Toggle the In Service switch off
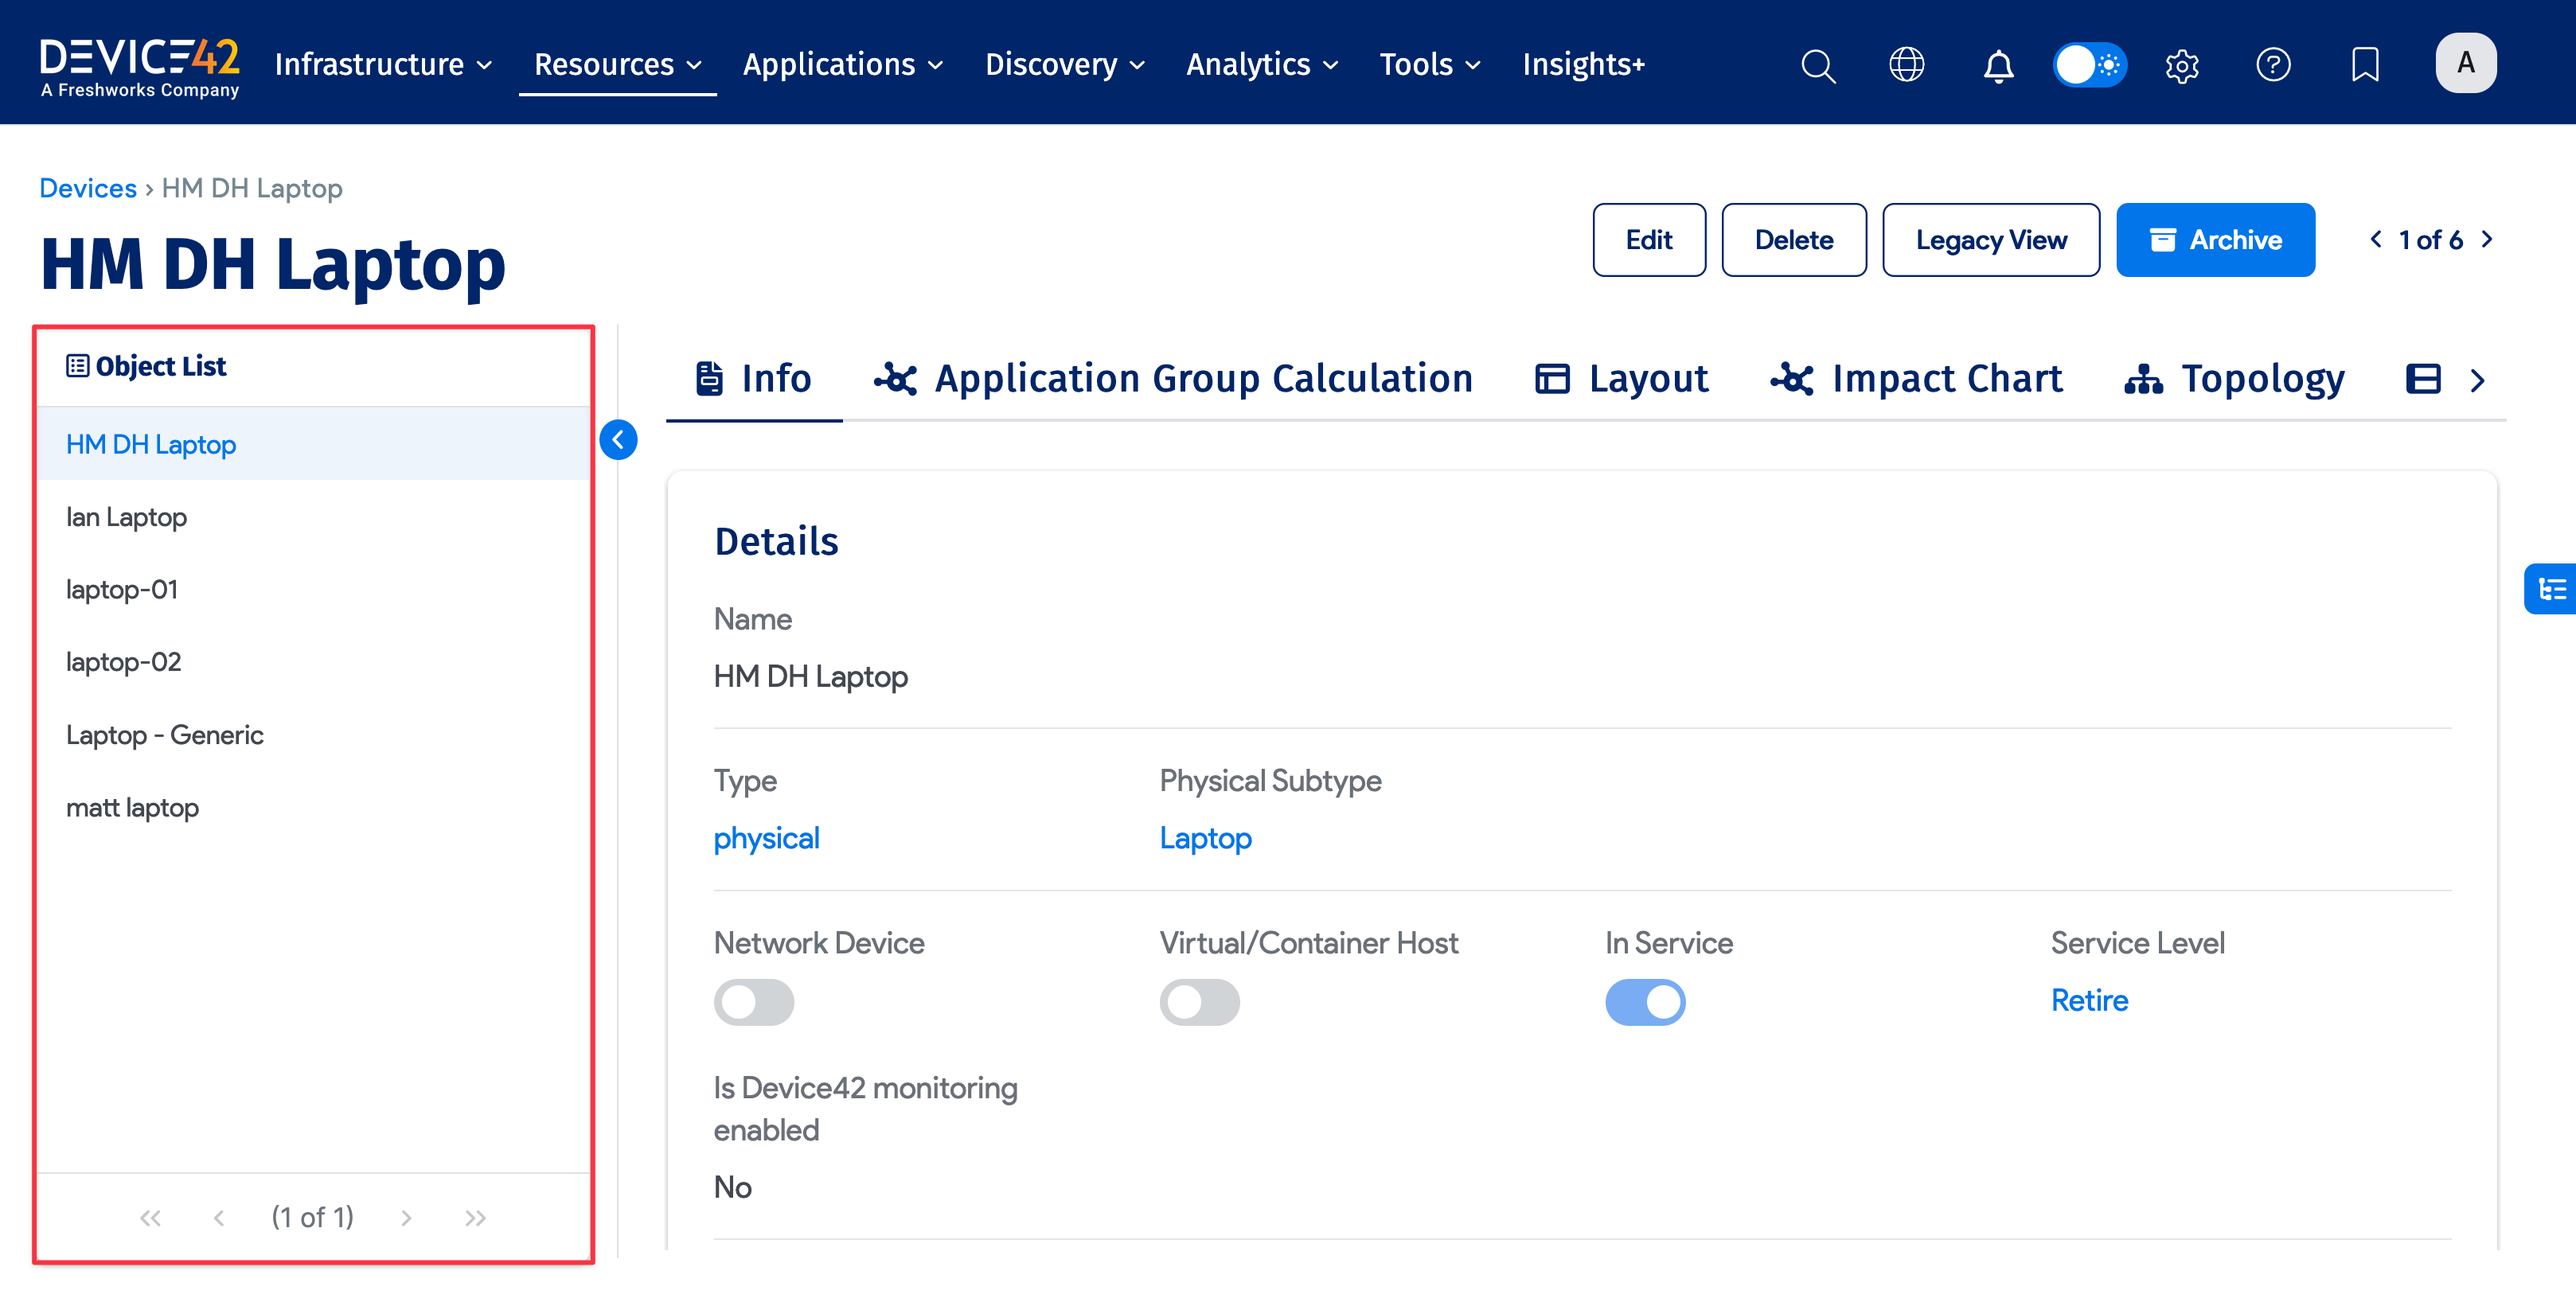The height and width of the screenshot is (1302, 2576). click(x=1645, y=1001)
